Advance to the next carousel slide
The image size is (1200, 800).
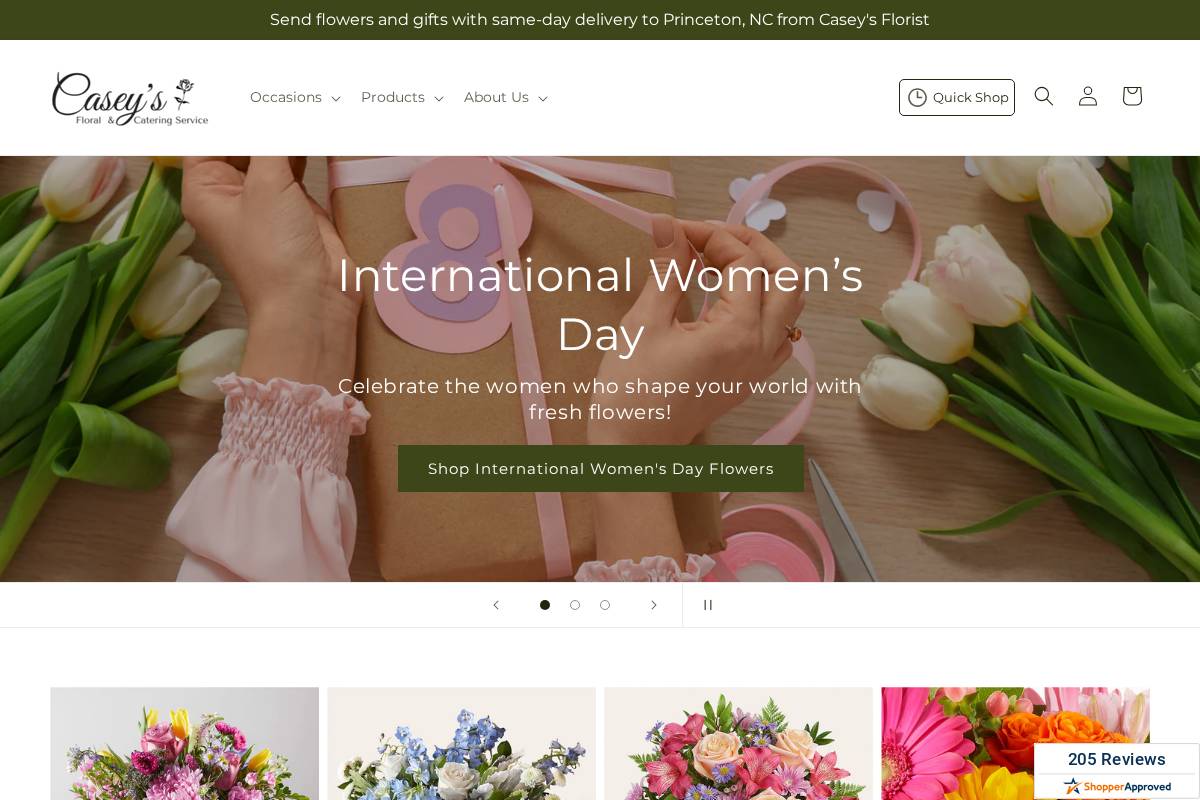click(x=654, y=605)
